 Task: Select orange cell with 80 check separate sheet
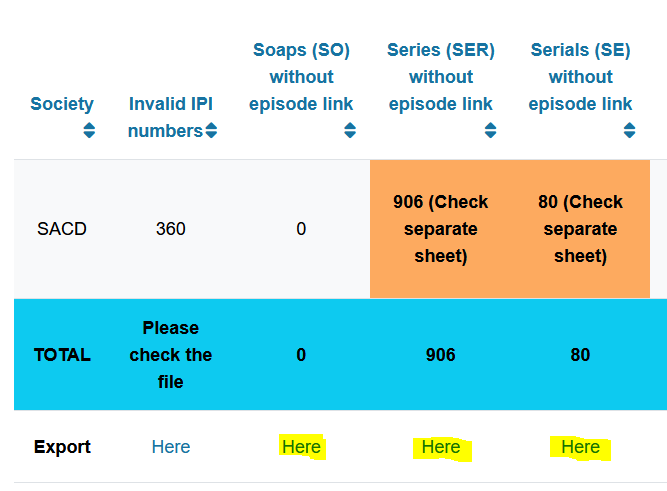click(580, 229)
